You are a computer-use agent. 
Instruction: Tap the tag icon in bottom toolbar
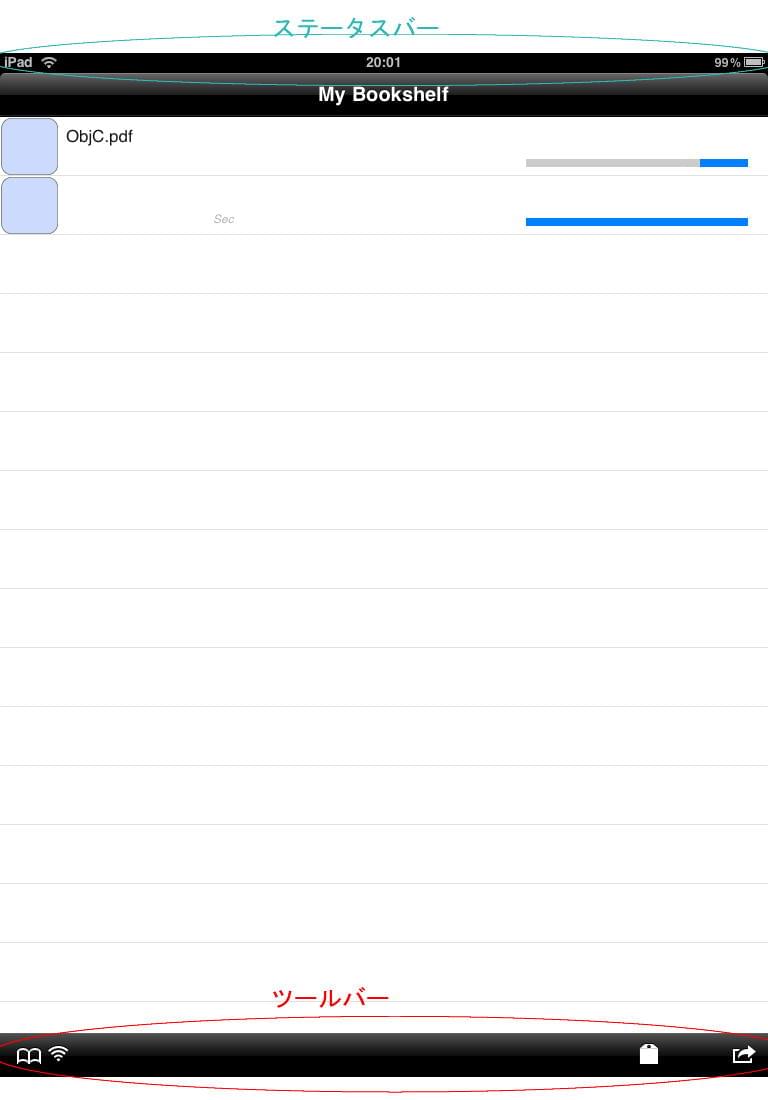pyautogui.click(x=649, y=1054)
